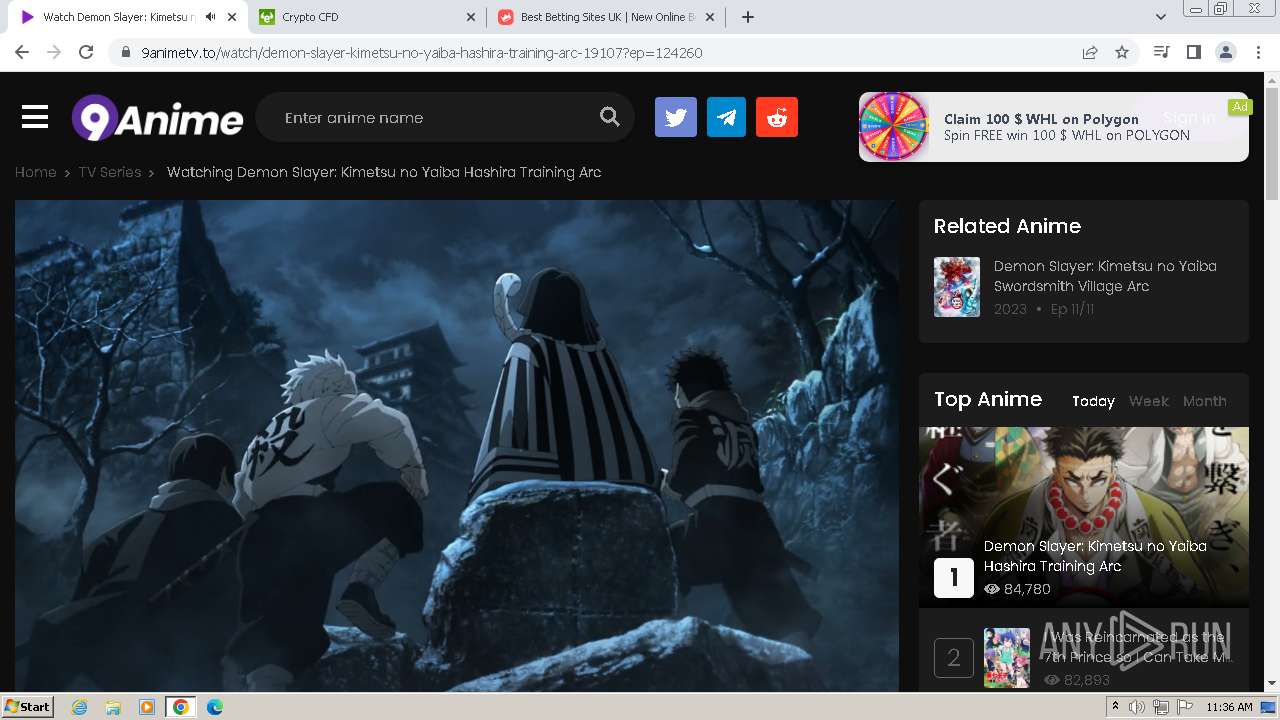Show Top Anime for the Month
This screenshot has height=720, width=1280.
1205,401
